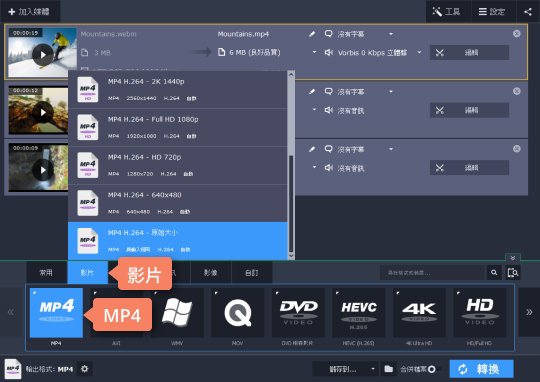Switch to the 常用 tab

click(x=46, y=272)
